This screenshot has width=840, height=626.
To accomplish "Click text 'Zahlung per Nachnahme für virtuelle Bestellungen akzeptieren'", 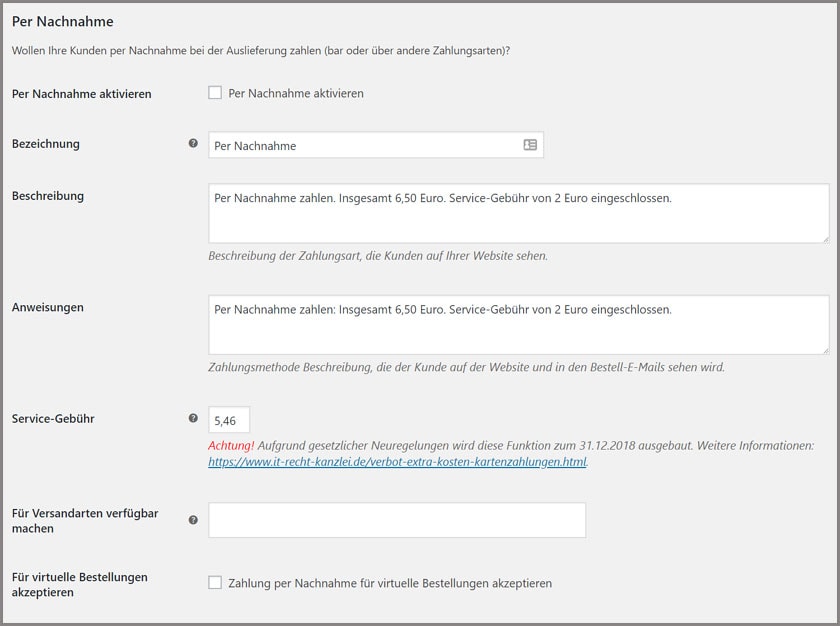I will [390, 583].
